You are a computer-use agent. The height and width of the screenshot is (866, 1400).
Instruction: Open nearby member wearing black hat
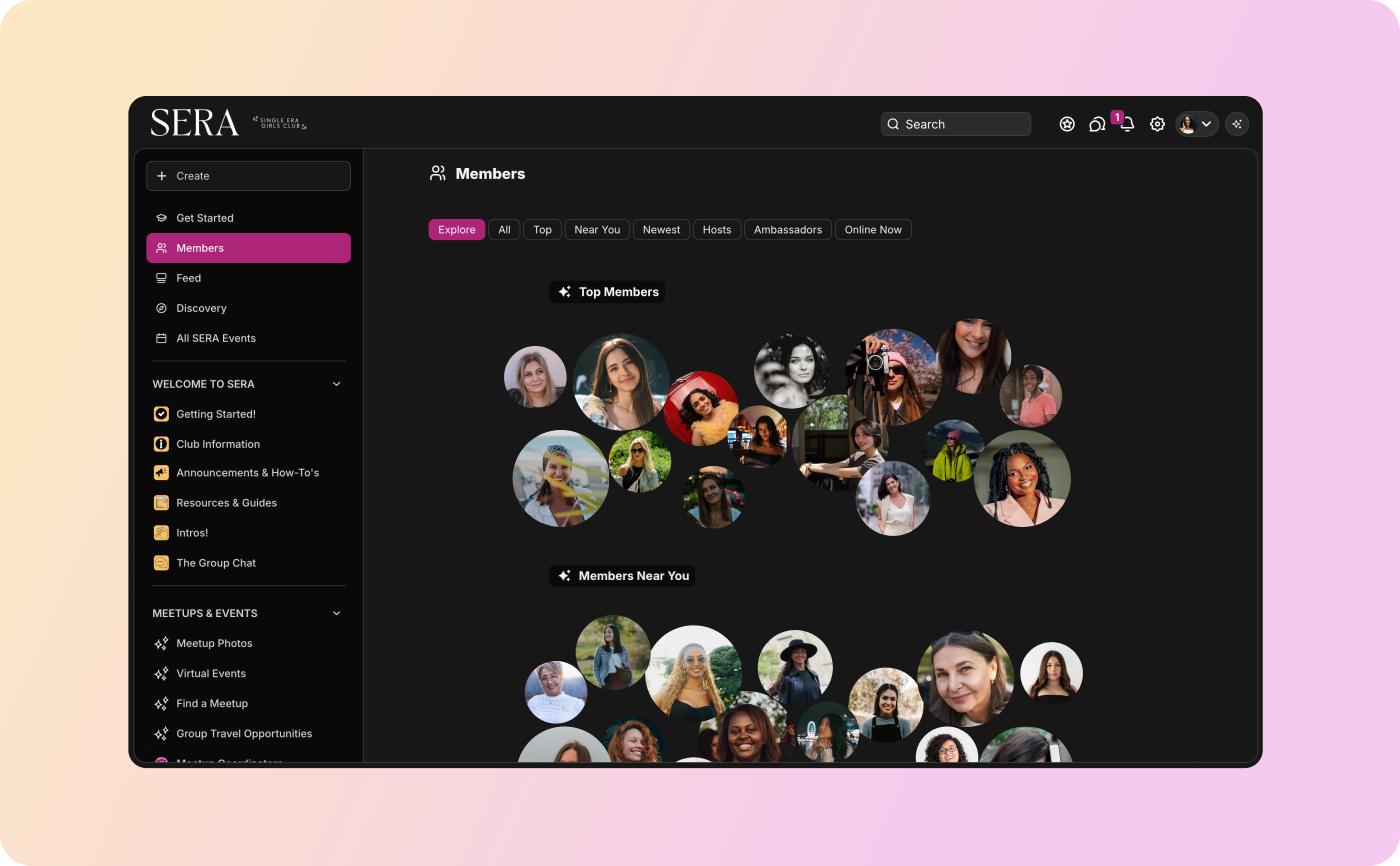[795, 667]
